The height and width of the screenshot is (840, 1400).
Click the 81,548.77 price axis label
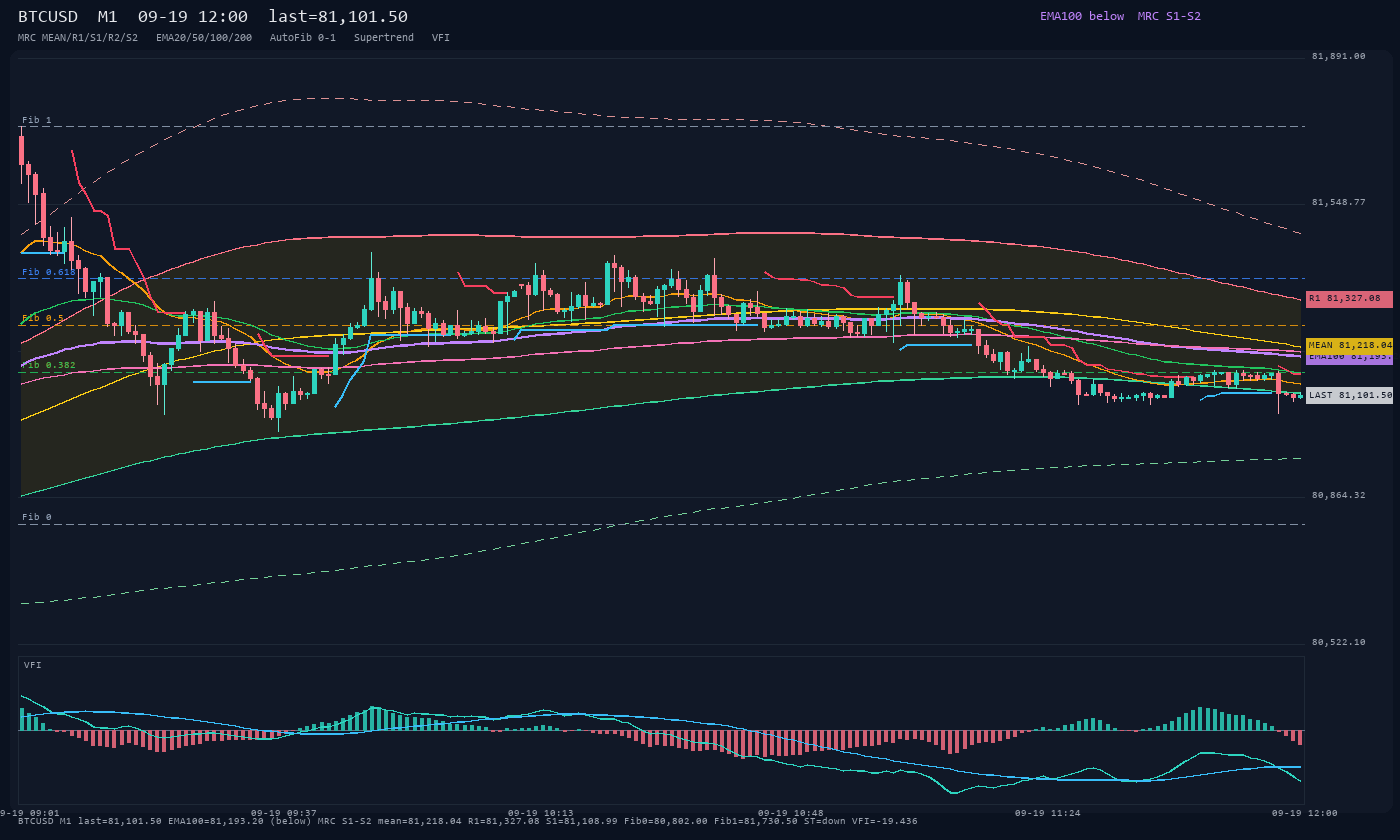(x=1338, y=202)
